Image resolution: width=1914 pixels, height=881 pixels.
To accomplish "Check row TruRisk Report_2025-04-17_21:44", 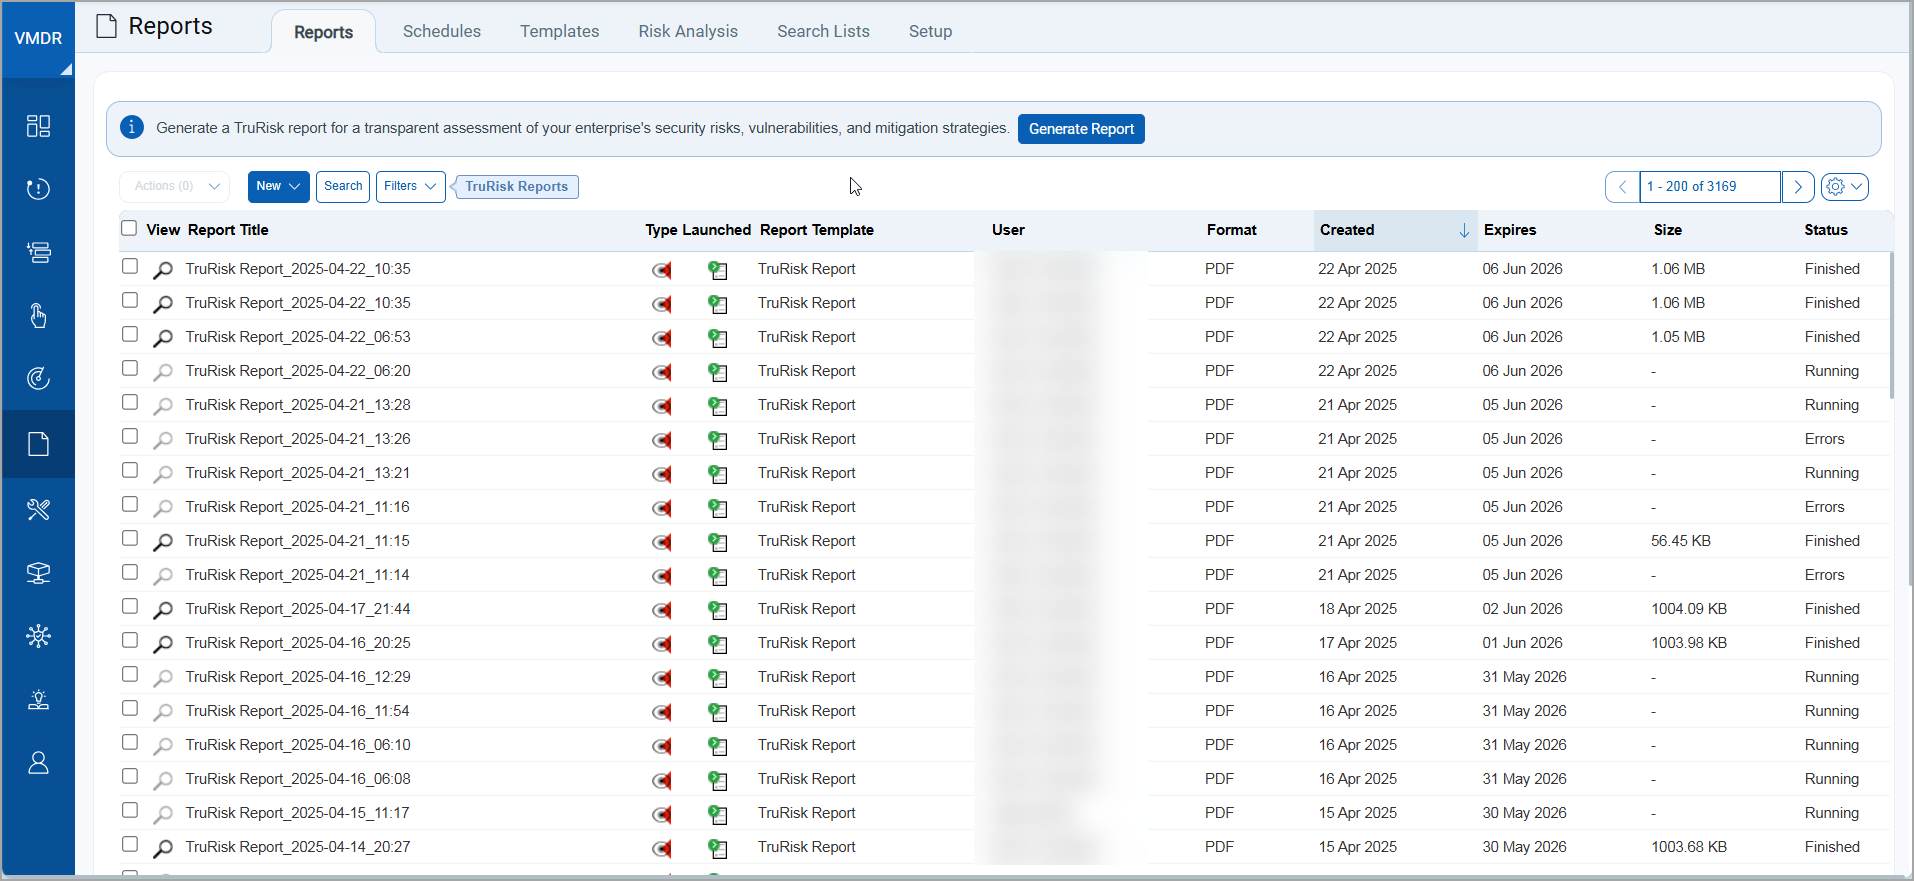I will click(x=130, y=606).
